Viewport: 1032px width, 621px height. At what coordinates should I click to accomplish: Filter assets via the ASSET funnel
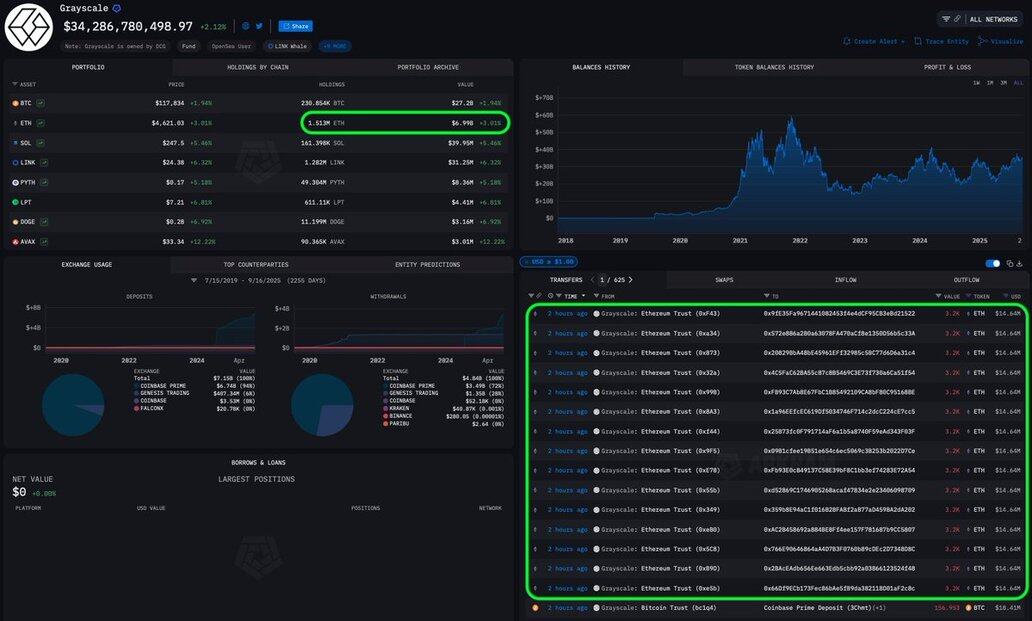(14, 84)
